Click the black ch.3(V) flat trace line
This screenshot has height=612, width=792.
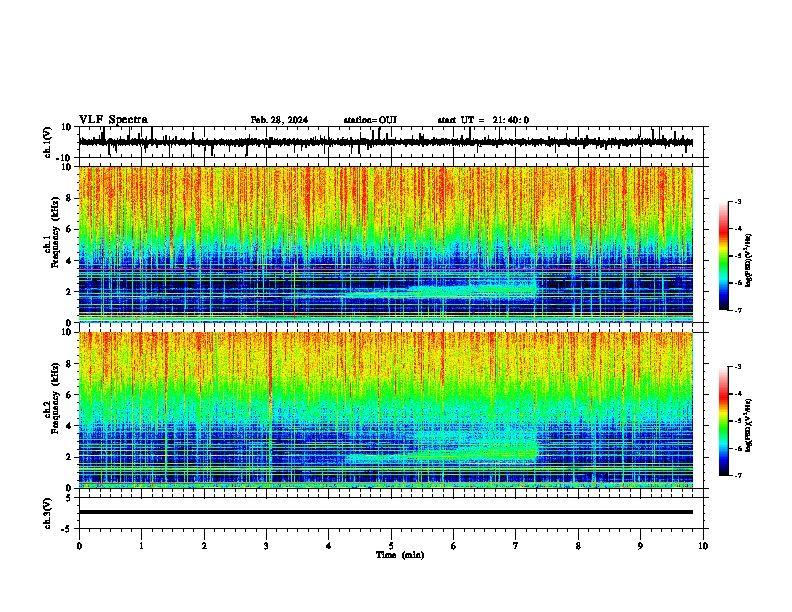pos(386,512)
